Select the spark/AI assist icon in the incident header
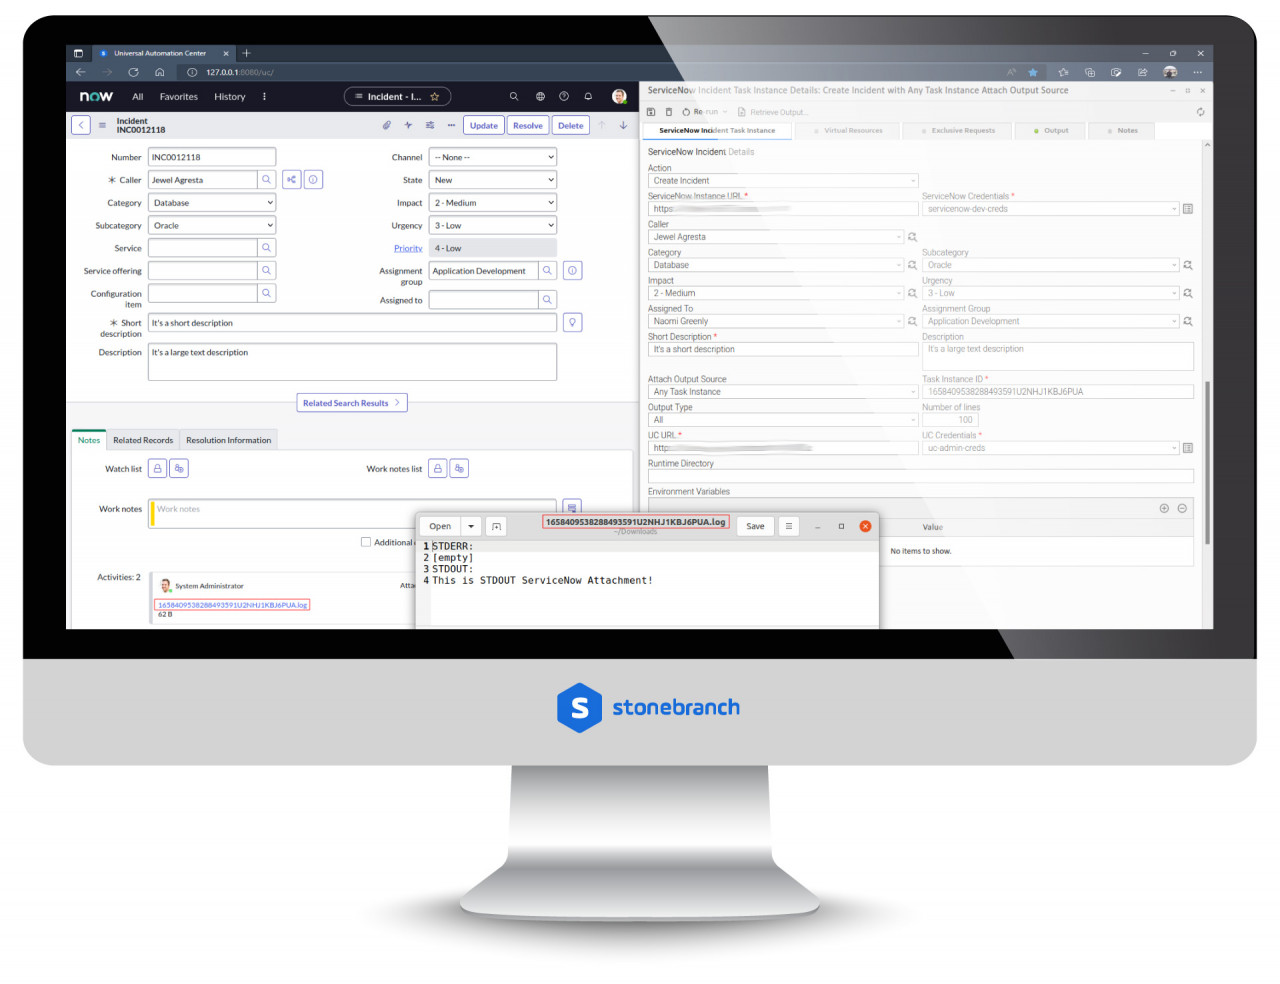Screen dimensions: 1280x984 click(410, 125)
